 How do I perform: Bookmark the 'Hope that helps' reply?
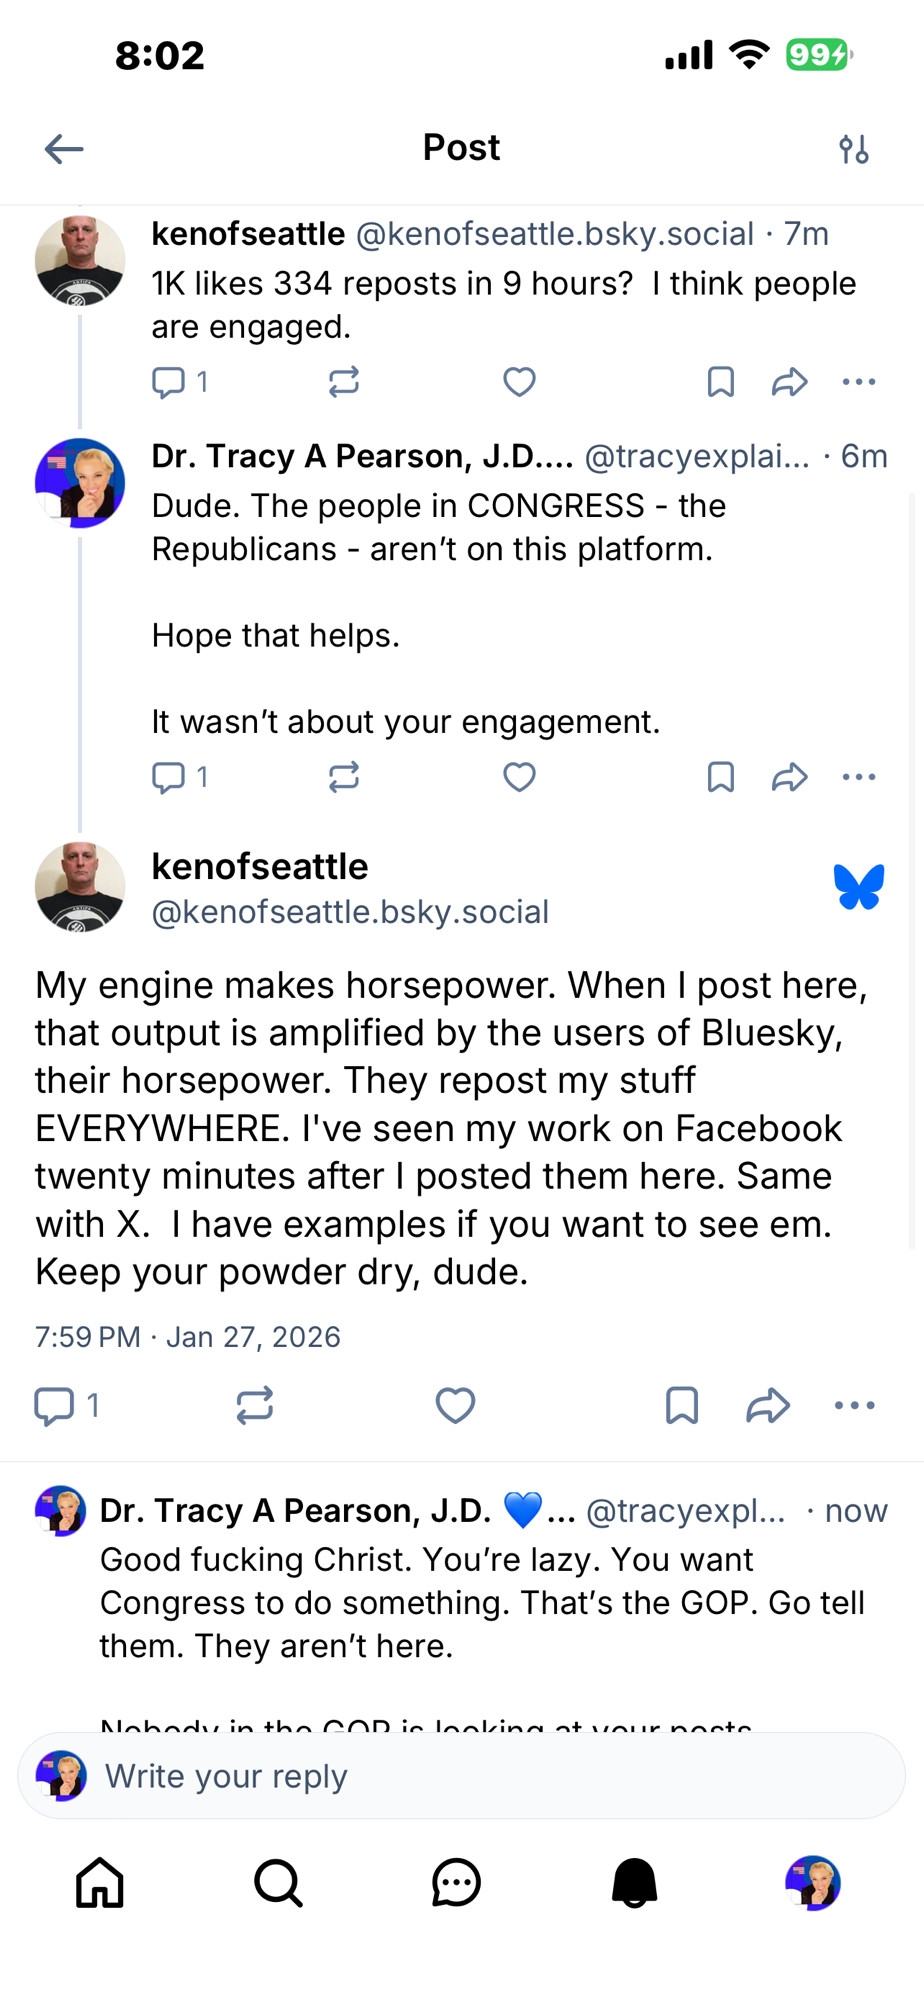pos(720,777)
